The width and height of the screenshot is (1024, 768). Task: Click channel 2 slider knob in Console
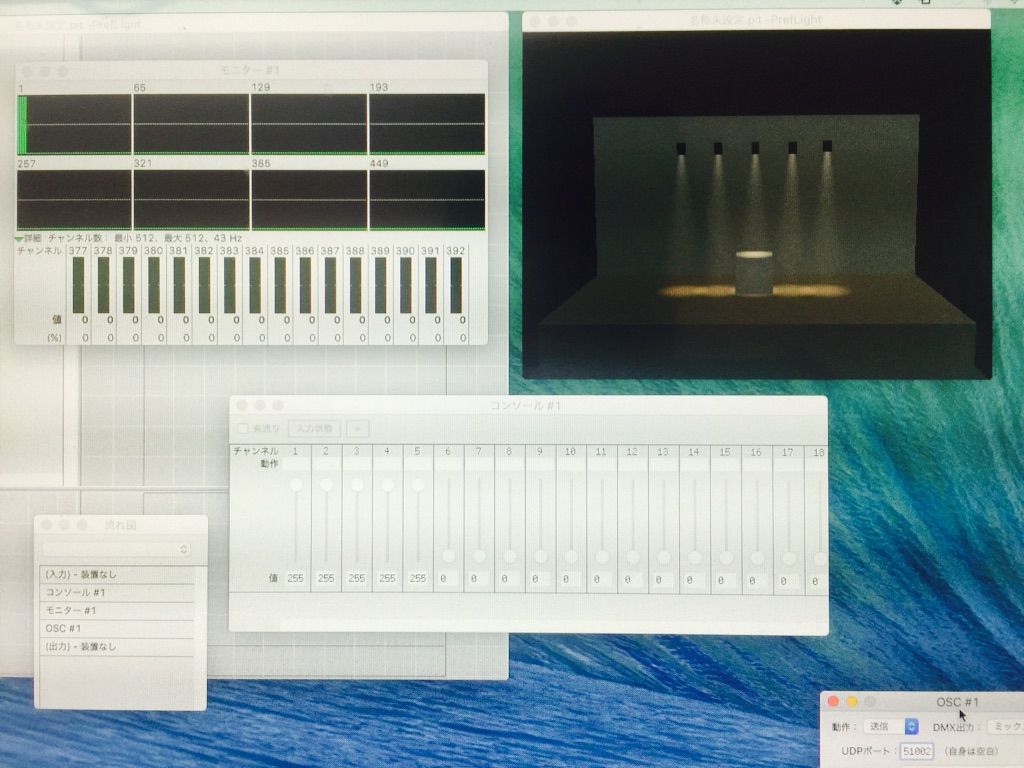click(327, 485)
